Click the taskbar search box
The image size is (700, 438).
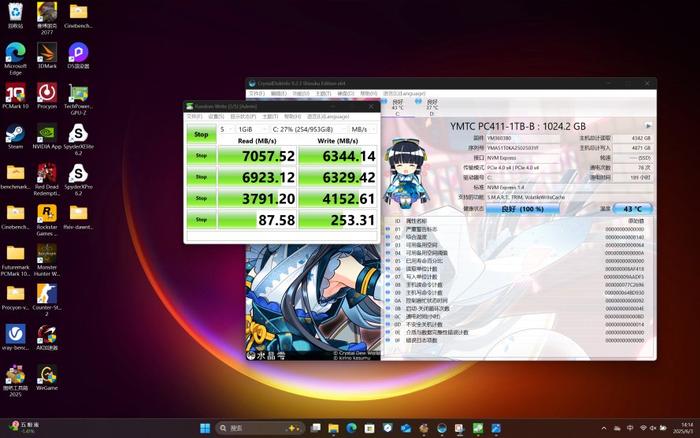[260, 428]
